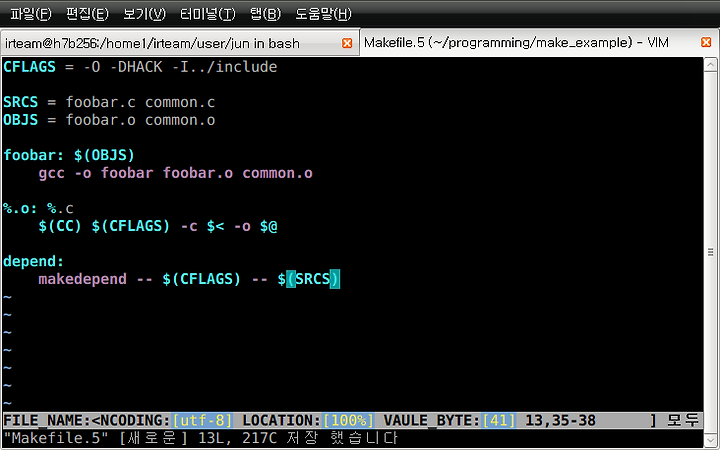
Task: Click the [100%] location indicator
Action: [349, 420]
